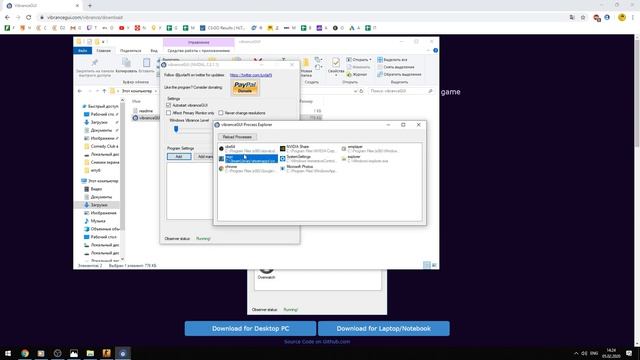Click the Свойства ribbon button
The image size is (640, 360).
tap(336, 67)
